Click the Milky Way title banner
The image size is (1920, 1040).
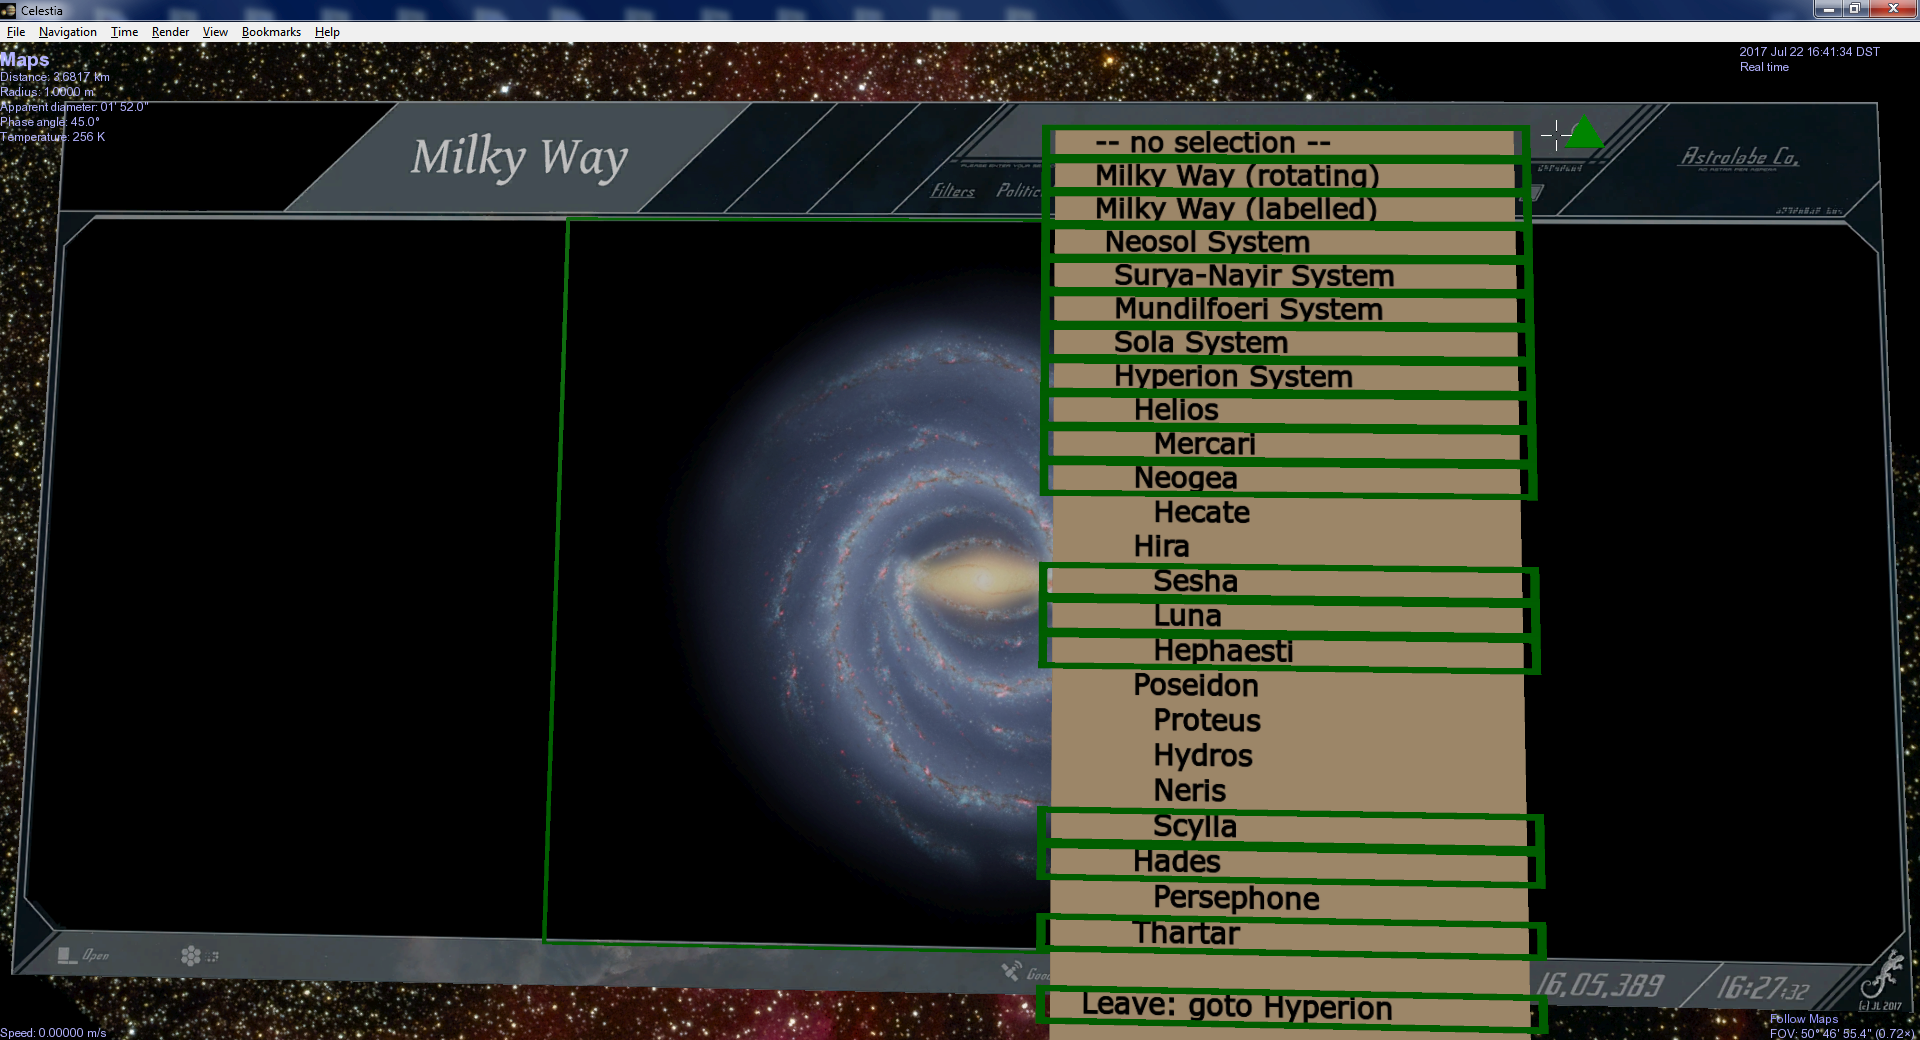pyautogui.click(x=519, y=159)
